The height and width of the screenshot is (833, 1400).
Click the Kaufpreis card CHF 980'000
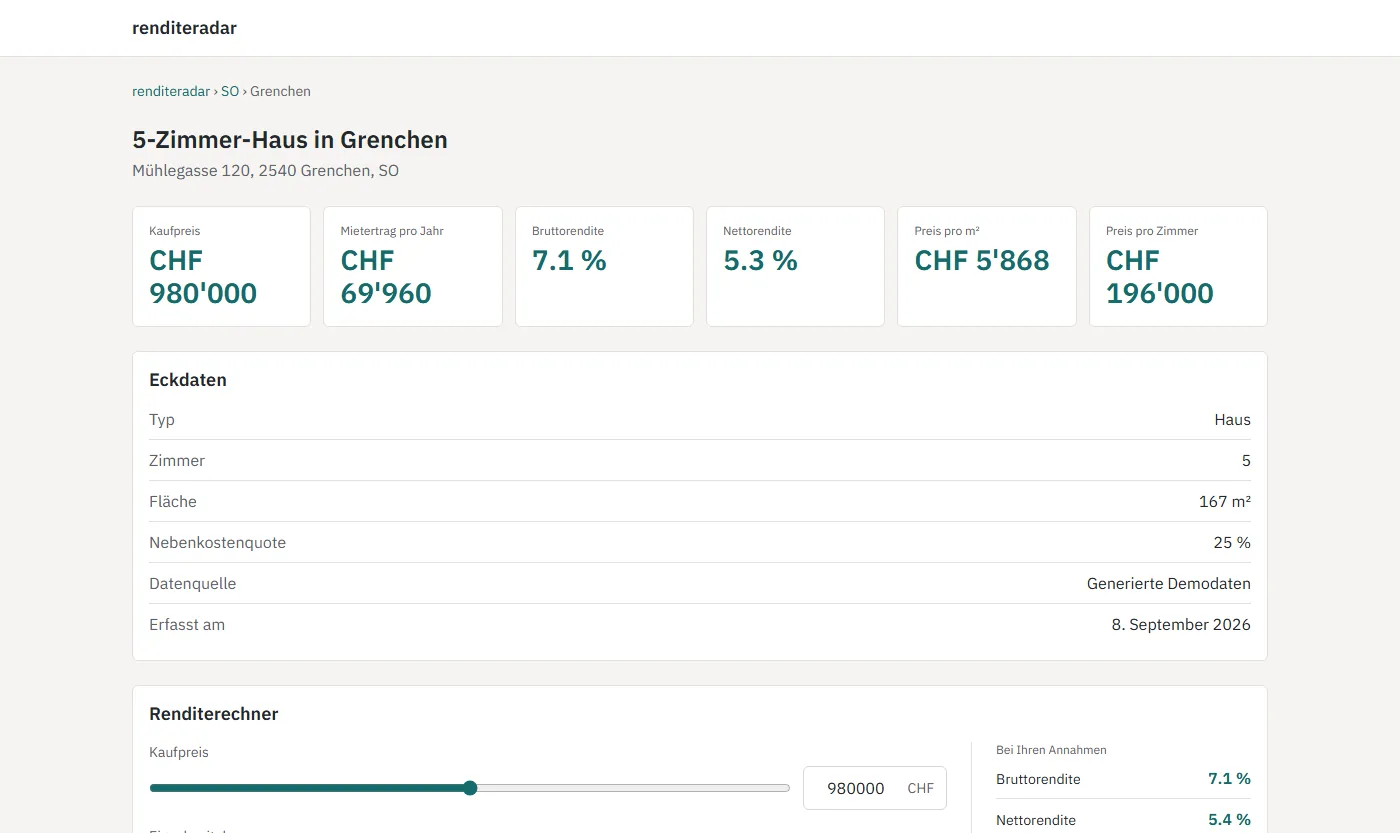(222, 266)
